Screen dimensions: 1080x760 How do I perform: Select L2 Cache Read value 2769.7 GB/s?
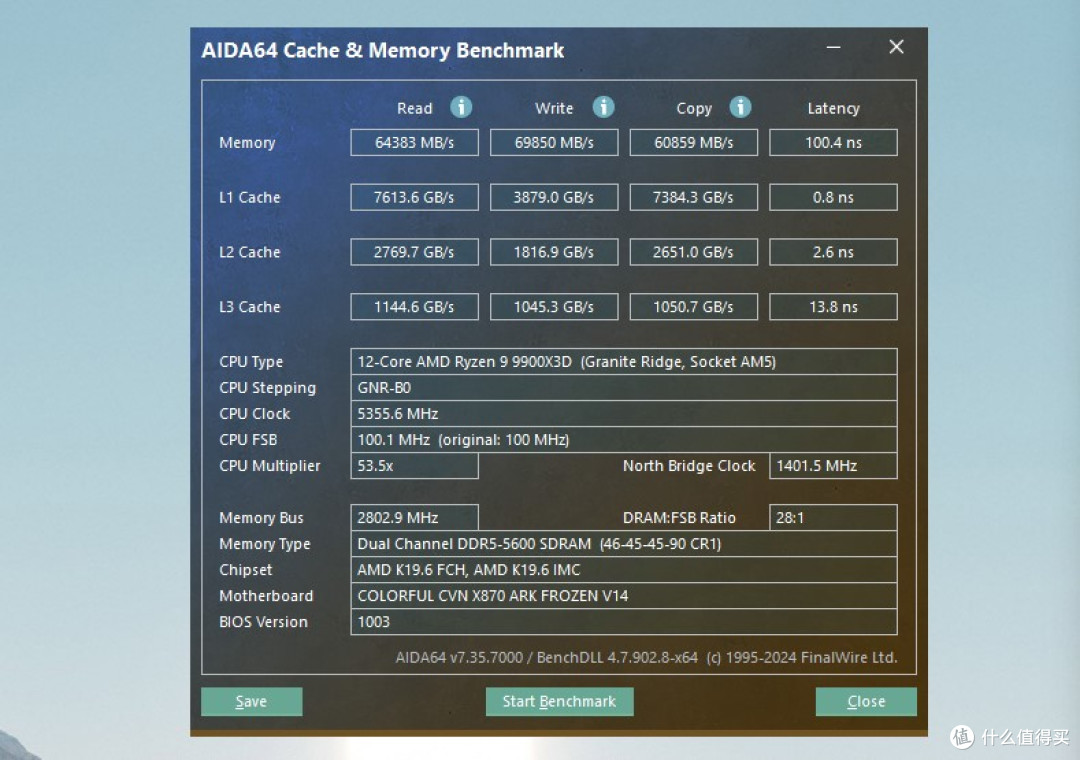click(x=414, y=252)
